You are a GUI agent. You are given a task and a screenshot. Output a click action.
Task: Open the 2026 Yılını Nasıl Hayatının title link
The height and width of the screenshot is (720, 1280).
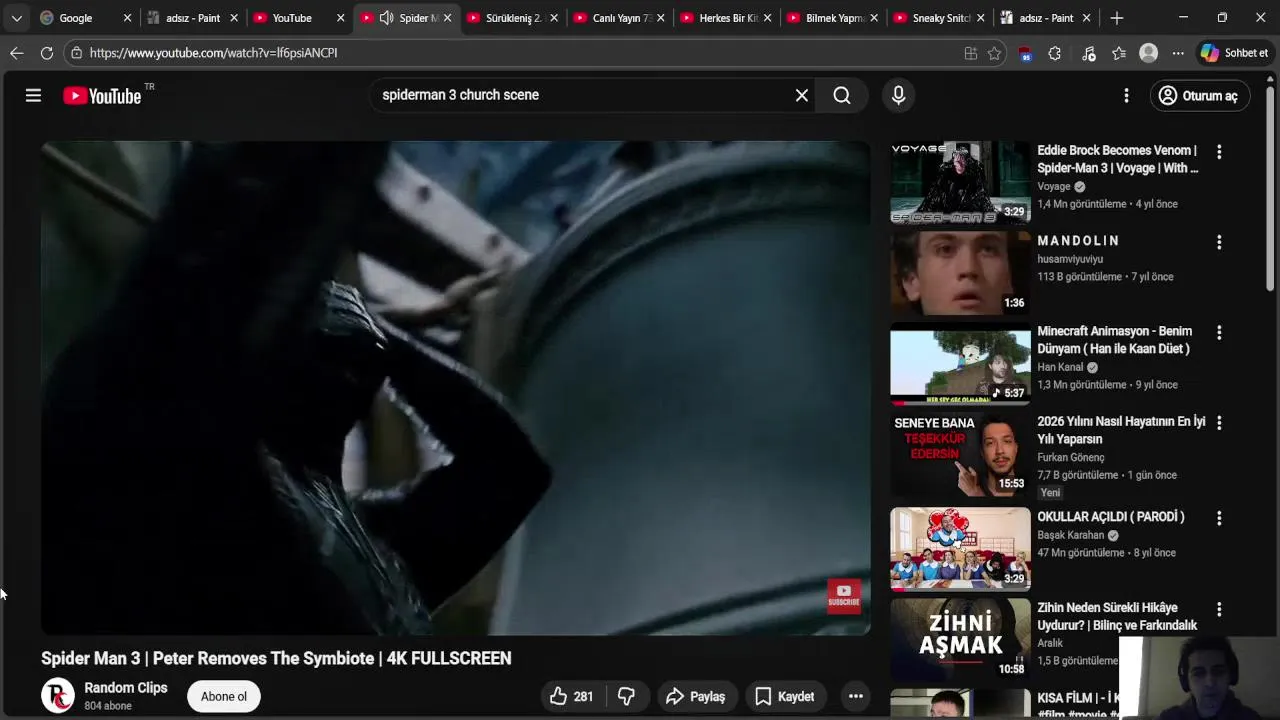pos(1121,430)
